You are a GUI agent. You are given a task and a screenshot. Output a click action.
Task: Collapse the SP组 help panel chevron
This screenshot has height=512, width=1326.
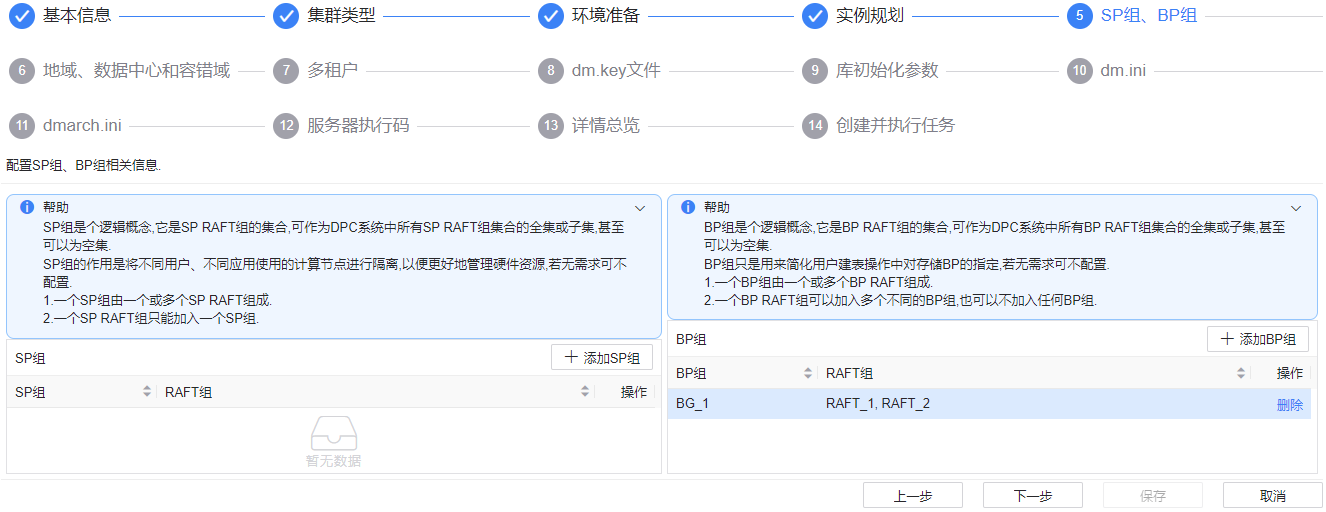coord(640,208)
